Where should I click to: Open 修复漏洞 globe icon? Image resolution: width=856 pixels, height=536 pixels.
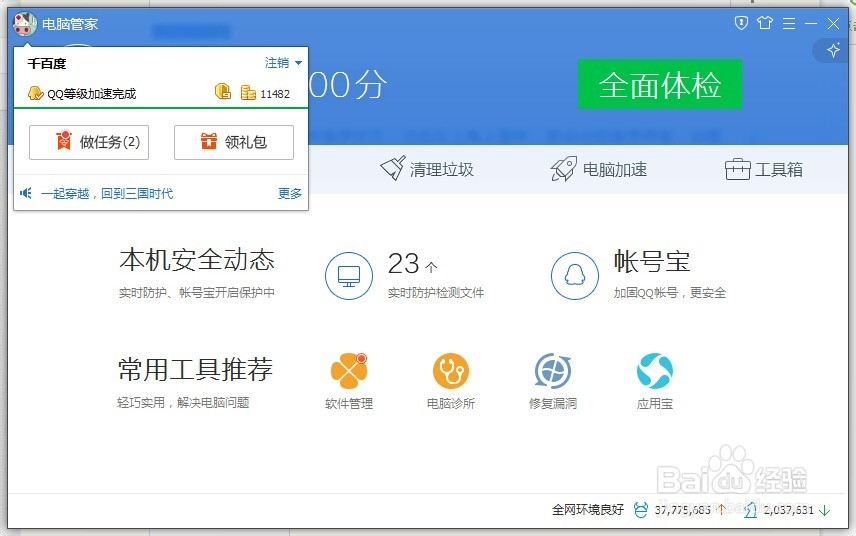coord(552,371)
